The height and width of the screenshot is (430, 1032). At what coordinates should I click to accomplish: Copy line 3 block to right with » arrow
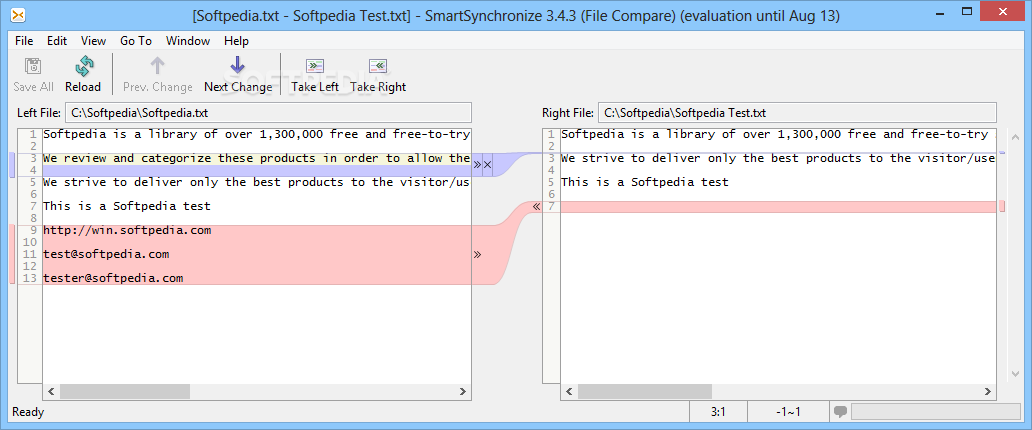(x=477, y=165)
